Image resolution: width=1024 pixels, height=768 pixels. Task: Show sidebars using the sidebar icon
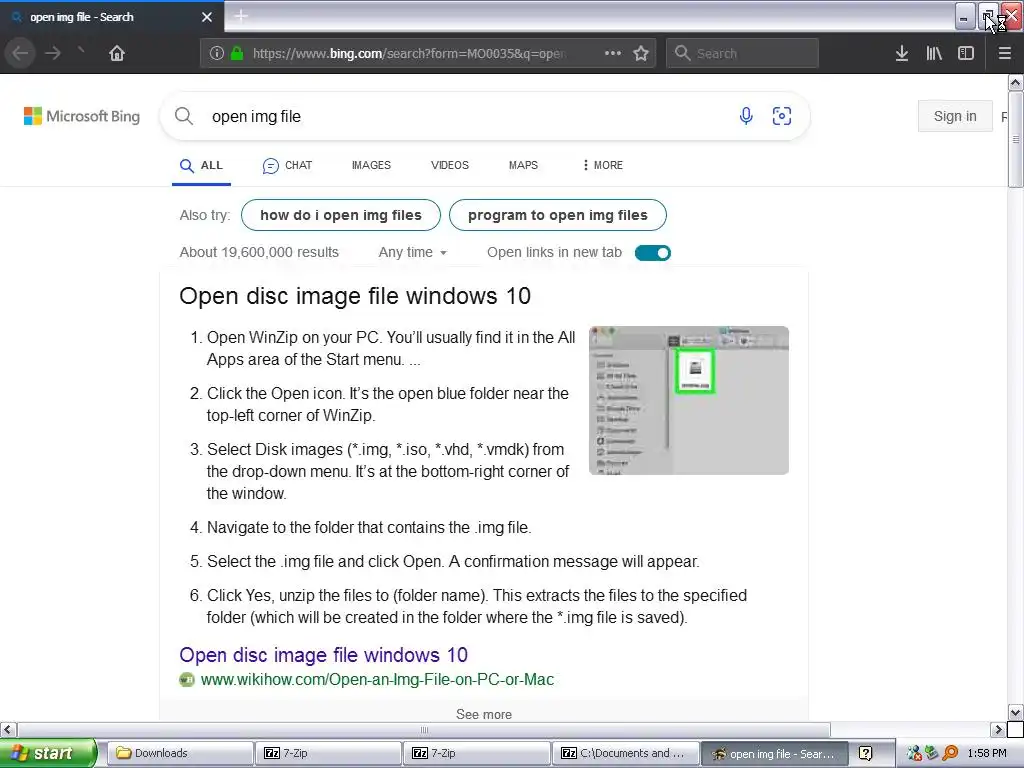pyautogui.click(x=966, y=54)
